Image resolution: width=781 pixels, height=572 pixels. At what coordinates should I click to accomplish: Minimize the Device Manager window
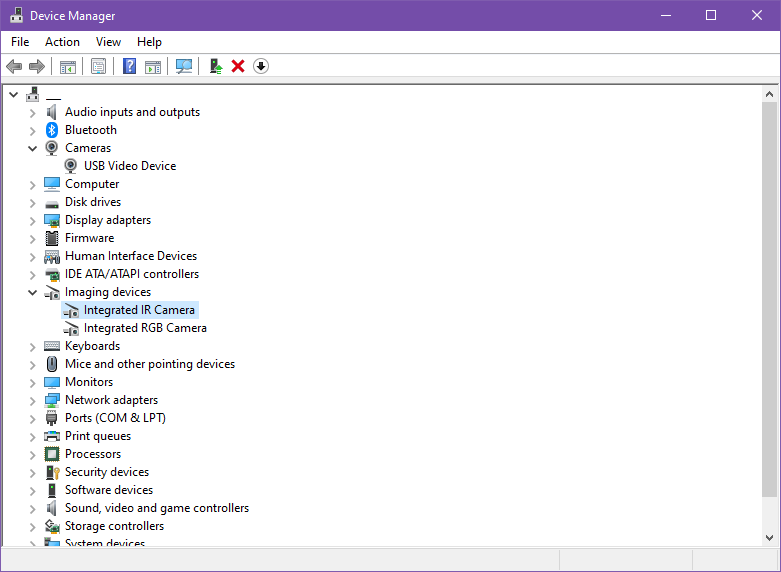(666, 15)
